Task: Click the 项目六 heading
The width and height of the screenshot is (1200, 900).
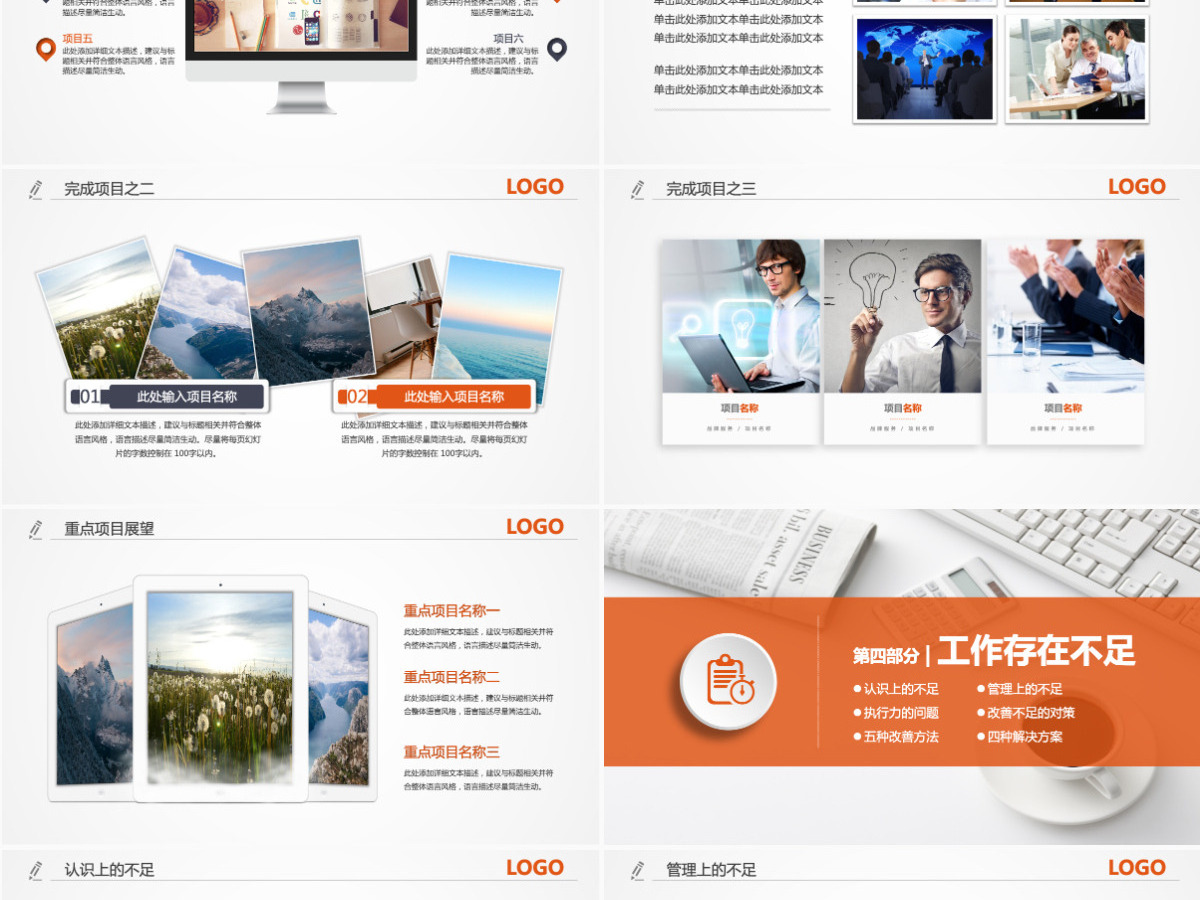Action: (x=508, y=38)
